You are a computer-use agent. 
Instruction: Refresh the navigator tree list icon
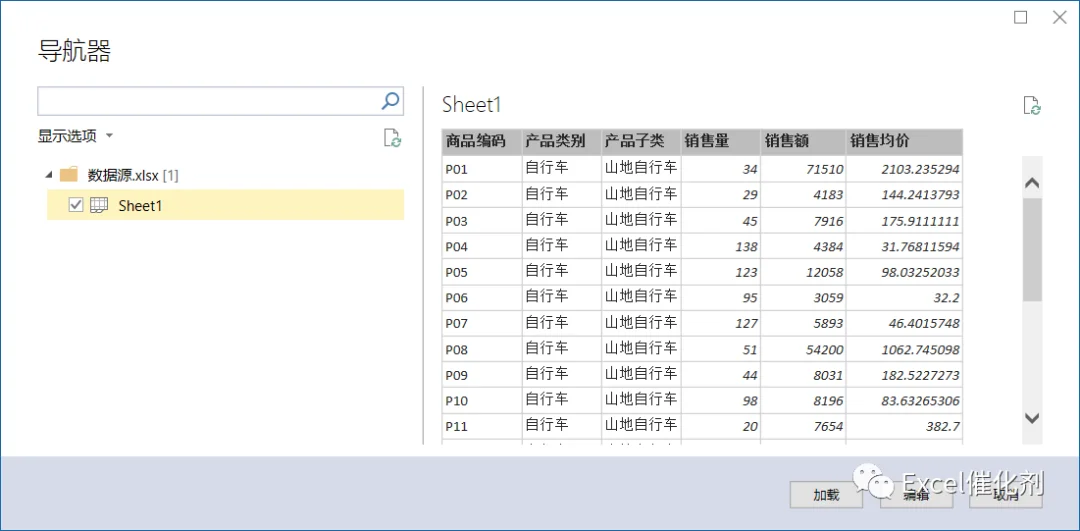coord(392,138)
